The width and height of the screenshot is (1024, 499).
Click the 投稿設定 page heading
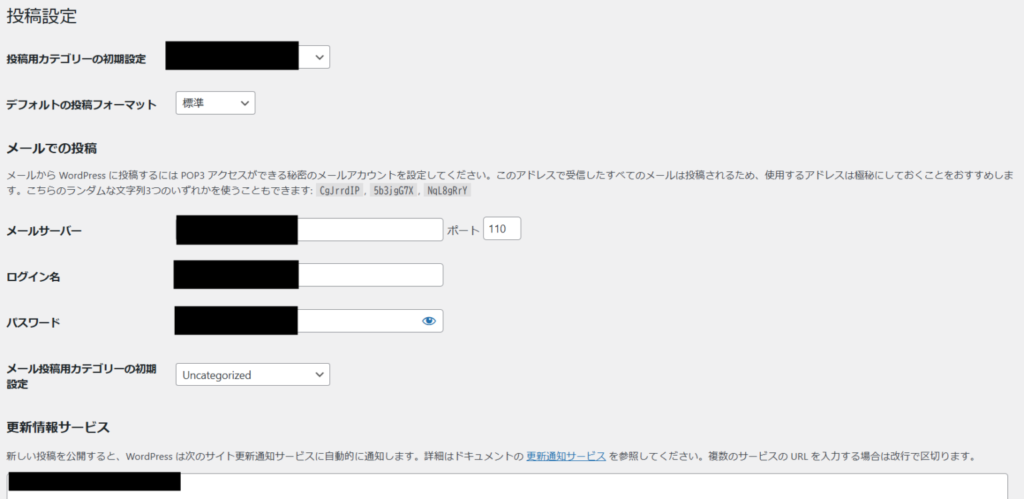(x=42, y=17)
